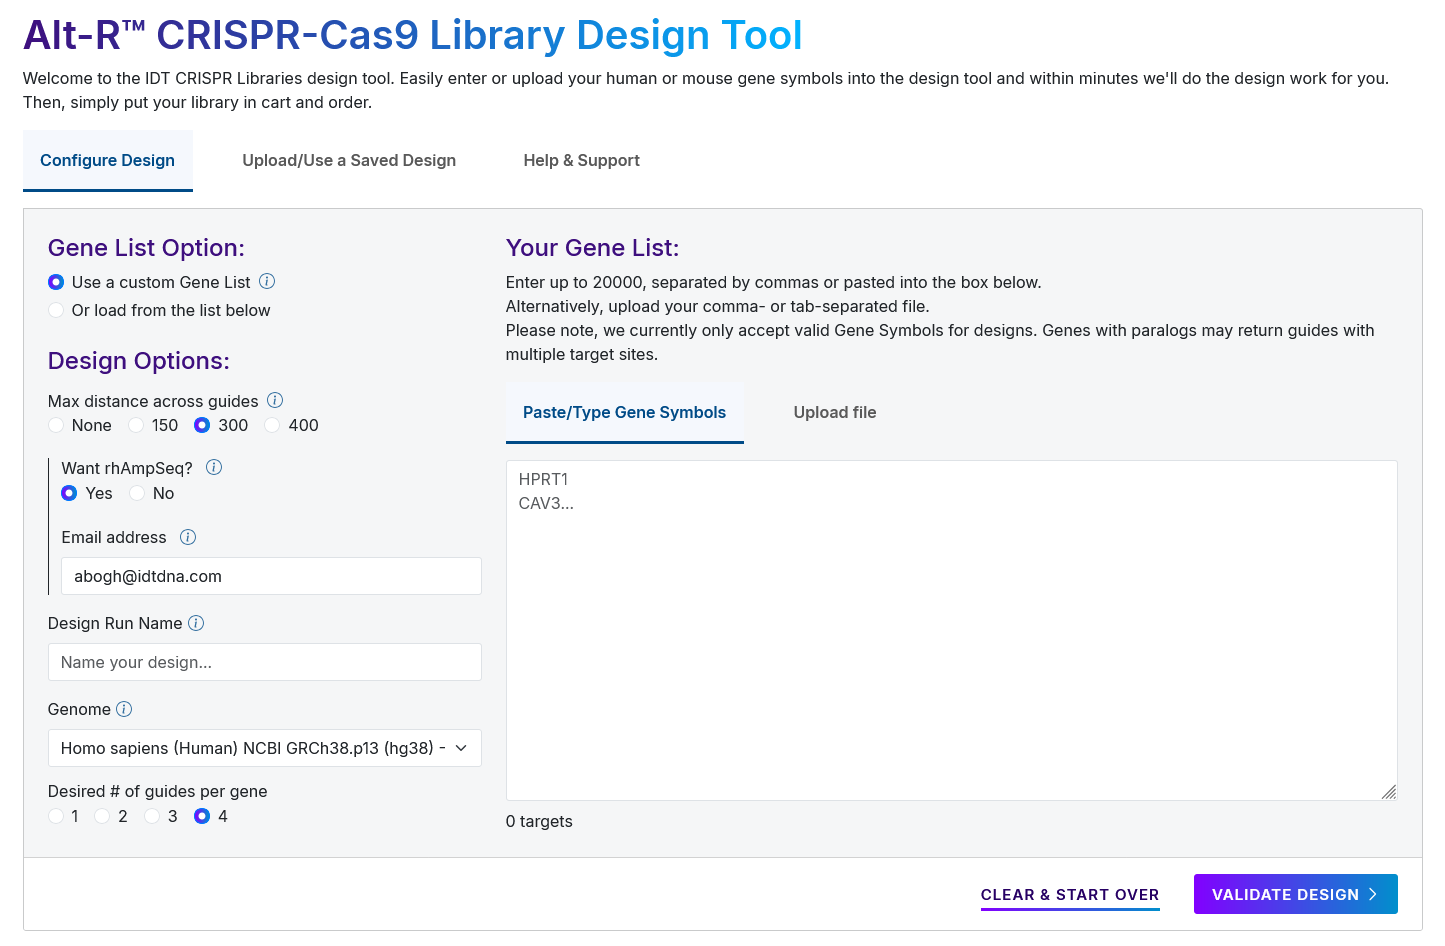The height and width of the screenshot is (946, 1445).
Task: Click the Genome info icon
Action: pos(124,710)
